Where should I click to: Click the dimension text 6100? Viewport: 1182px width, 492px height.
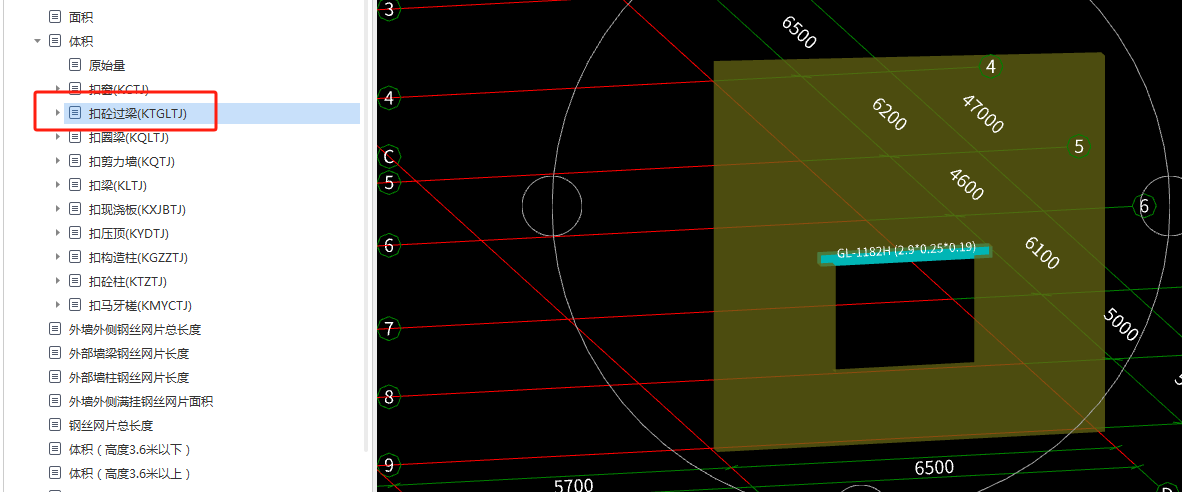pyautogui.click(x=1042, y=252)
